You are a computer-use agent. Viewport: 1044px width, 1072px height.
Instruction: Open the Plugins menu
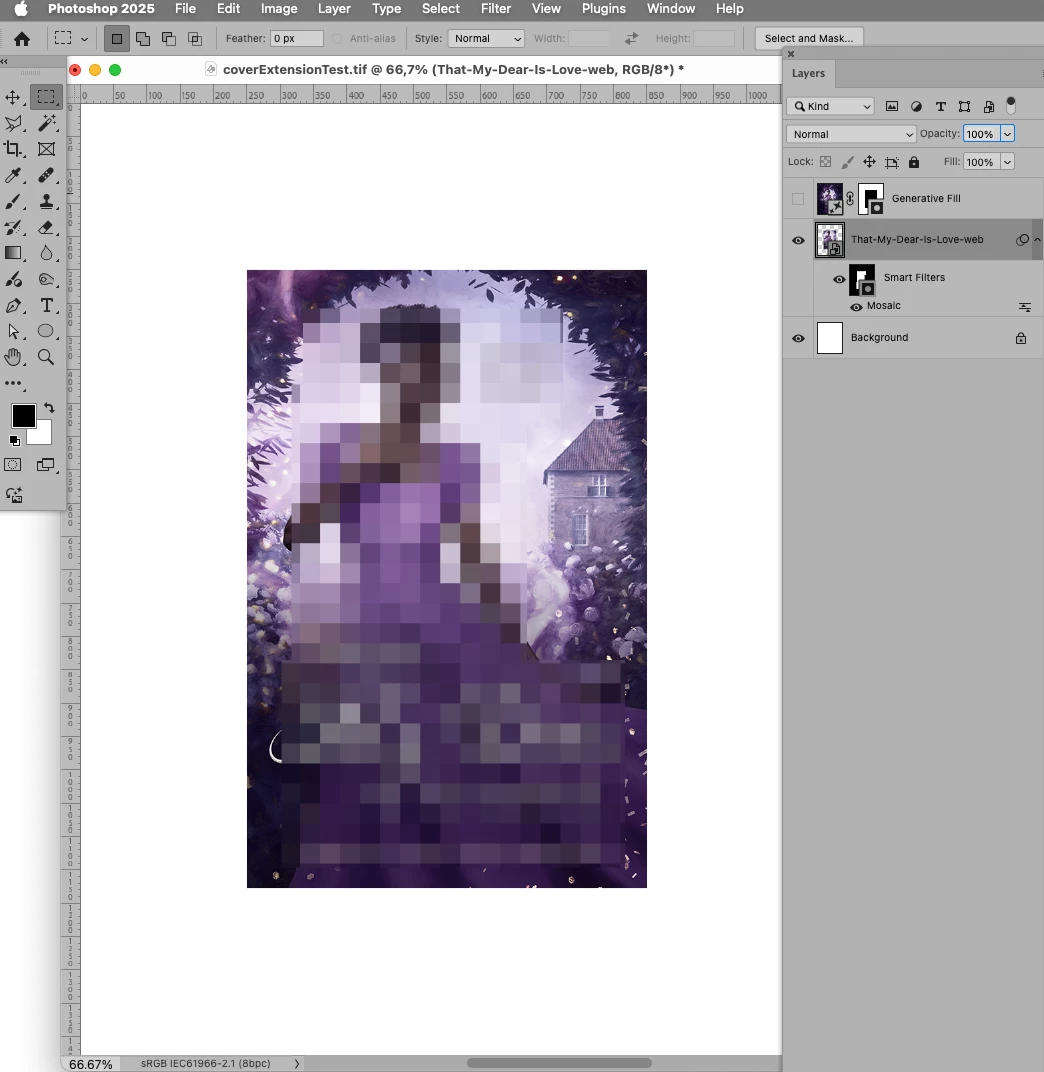tap(604, 9)
